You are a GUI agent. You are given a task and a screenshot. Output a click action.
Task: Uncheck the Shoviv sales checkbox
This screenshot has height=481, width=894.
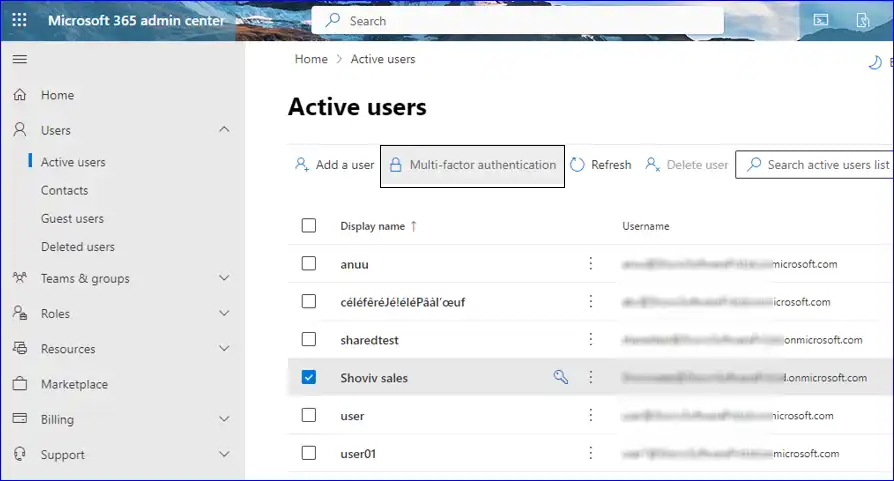[x=308, y=377]
